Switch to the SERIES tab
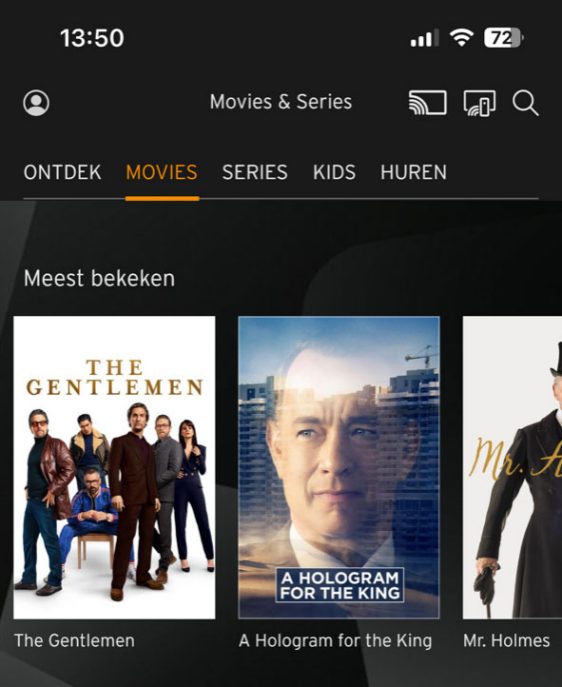 [254, 172]
